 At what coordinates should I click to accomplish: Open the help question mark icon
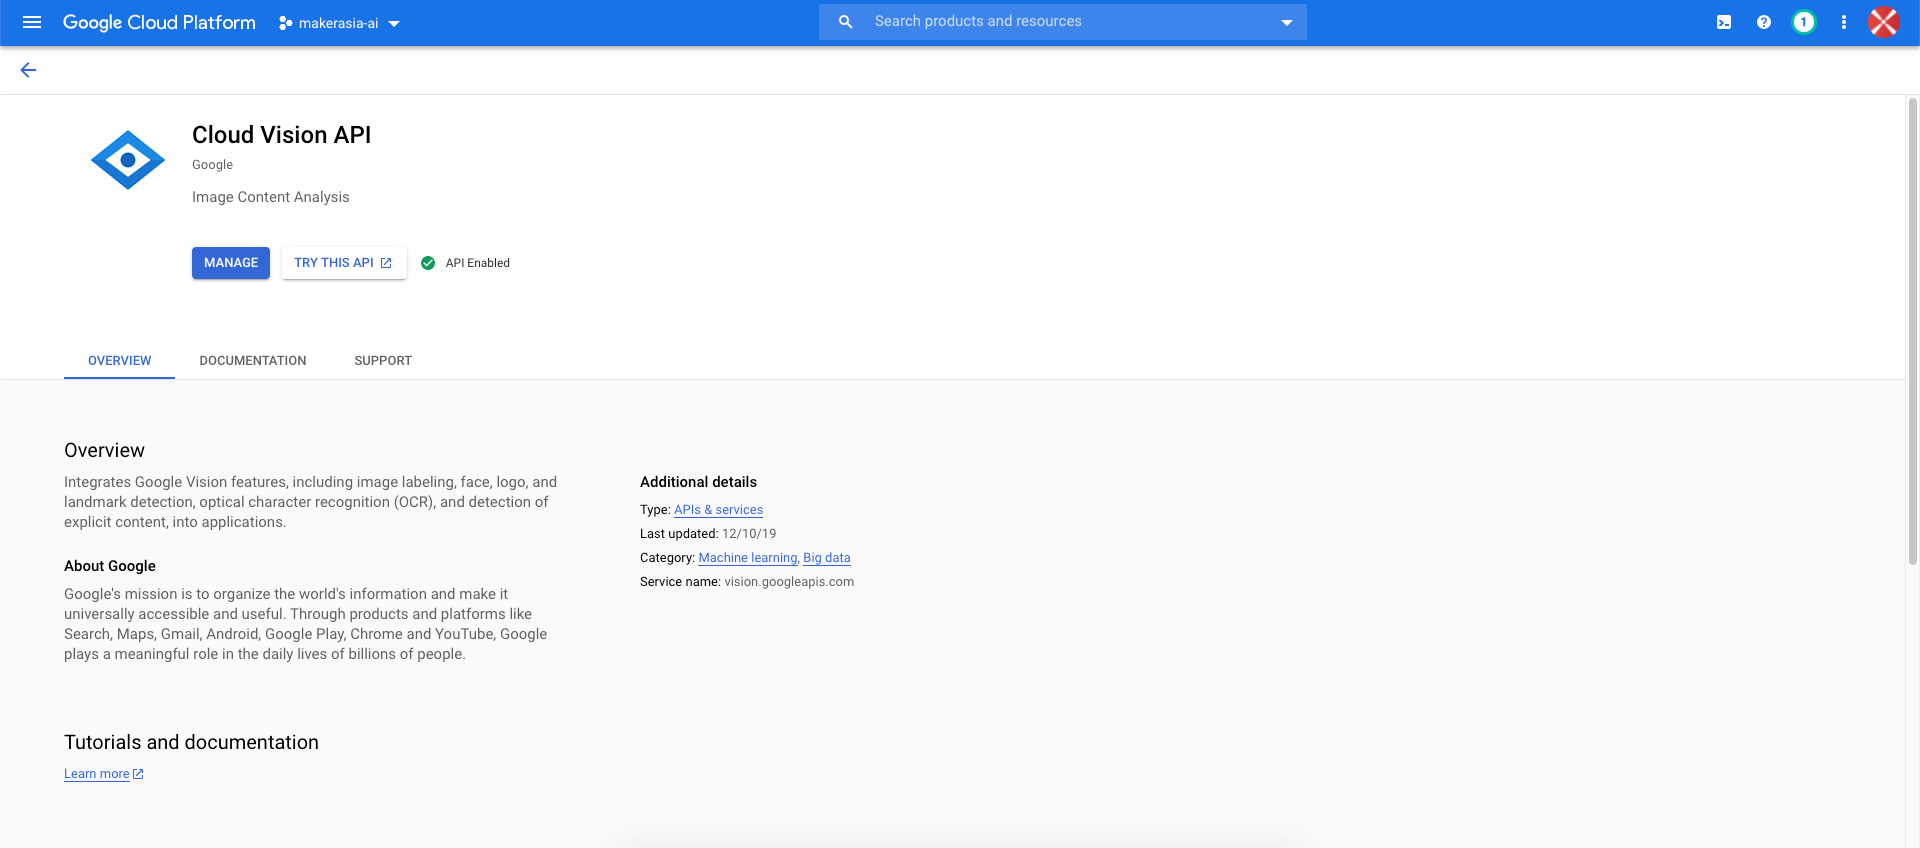1764,22
